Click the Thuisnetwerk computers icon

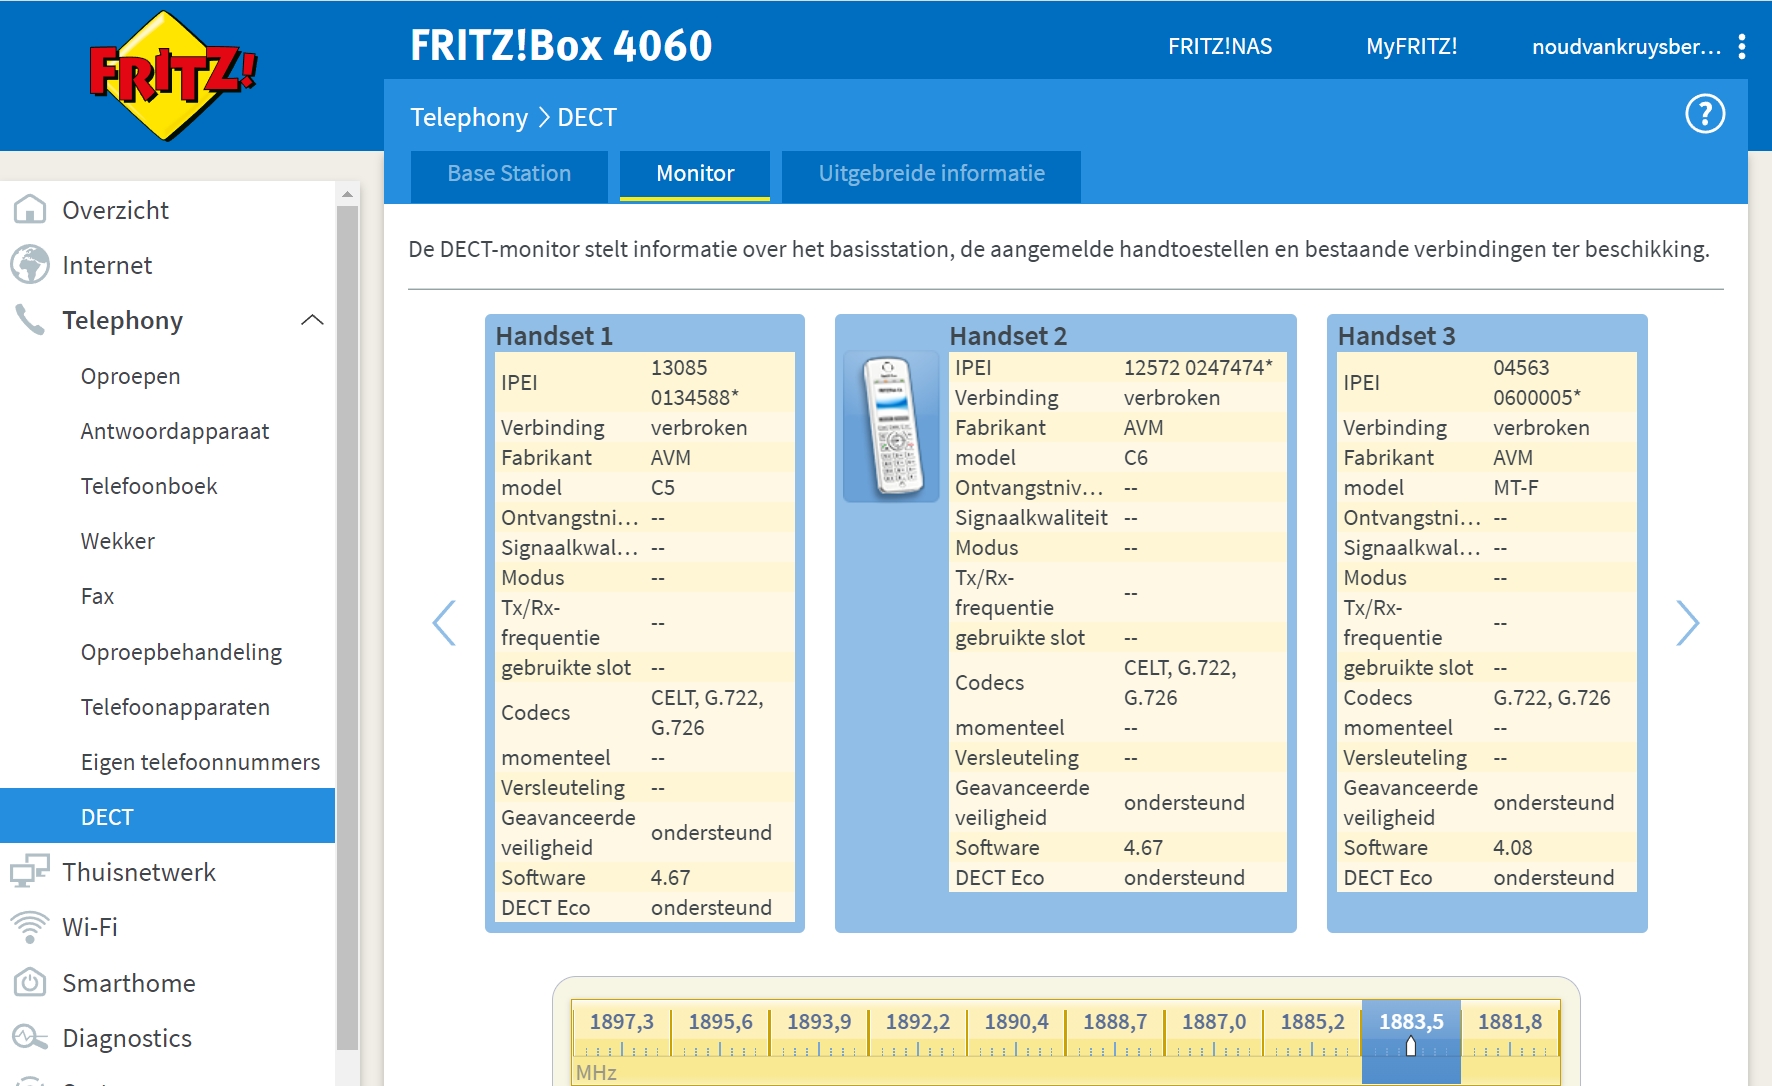[30, 872]
